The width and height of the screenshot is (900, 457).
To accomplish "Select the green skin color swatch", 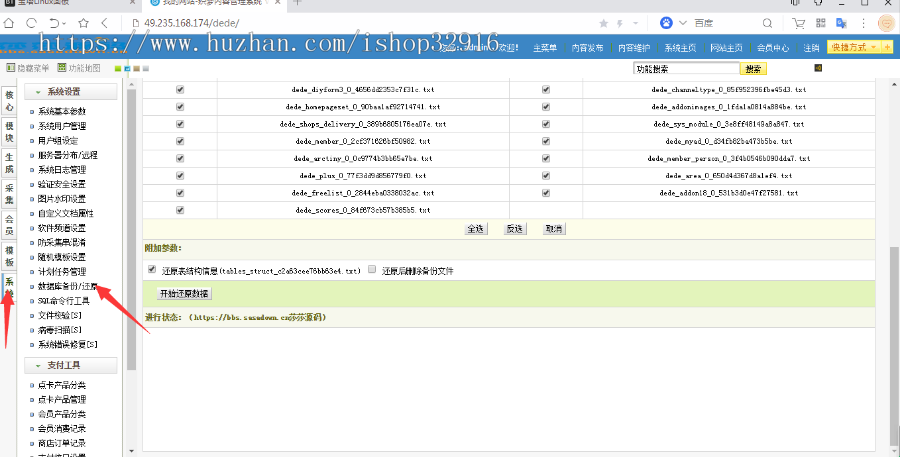I will [118, 68].
